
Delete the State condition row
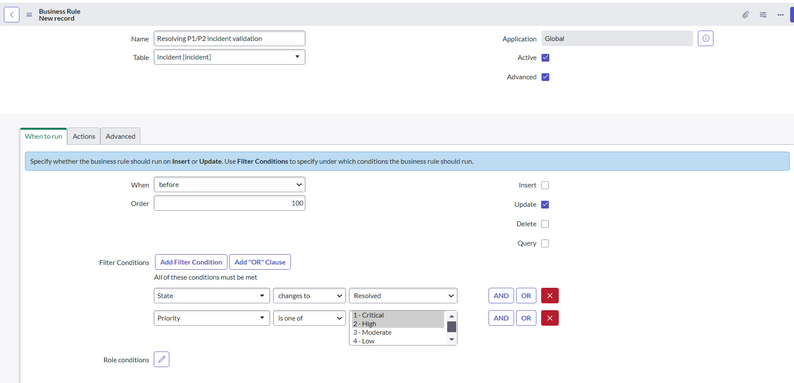(550, 296)
